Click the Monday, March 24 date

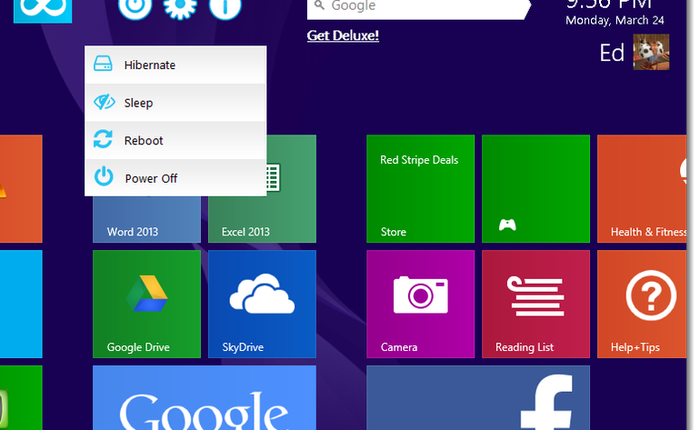tap(615, 20)
